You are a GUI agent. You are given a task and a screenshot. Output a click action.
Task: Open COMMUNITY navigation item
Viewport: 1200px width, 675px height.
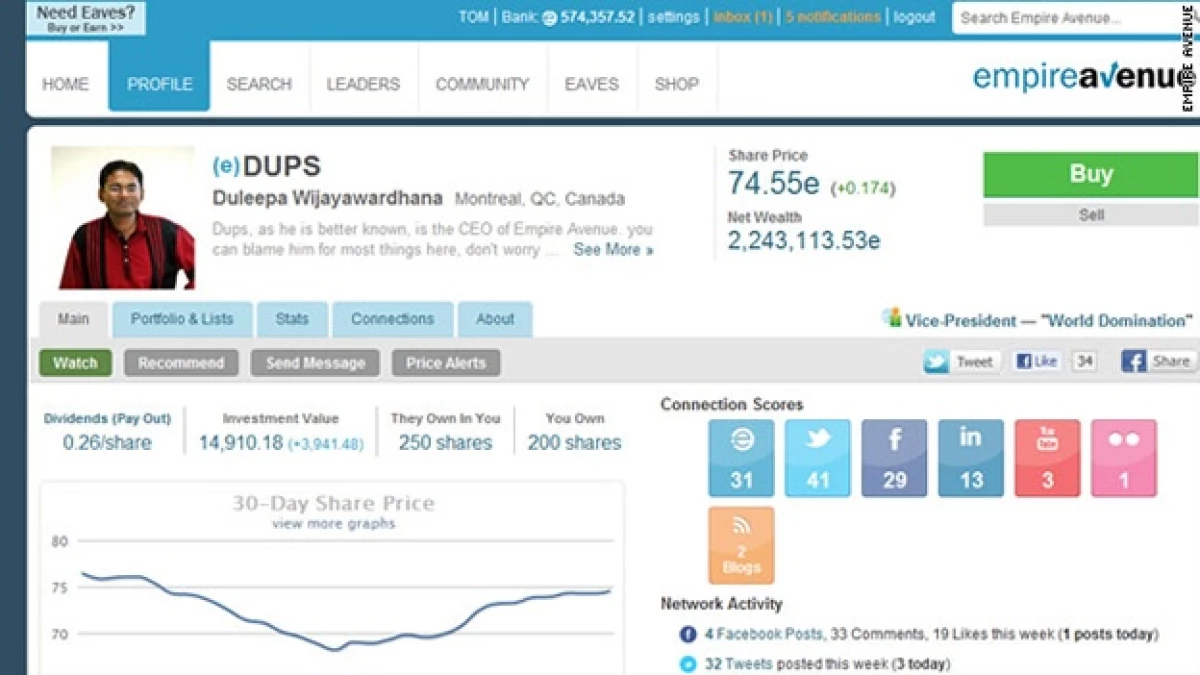tap(482, 84)
